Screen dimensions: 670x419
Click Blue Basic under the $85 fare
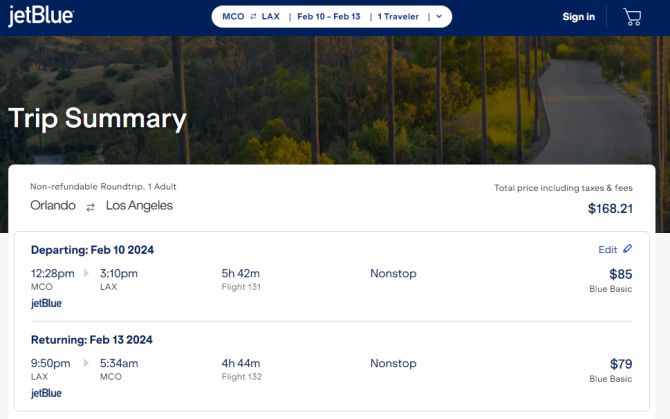(611, 289)
